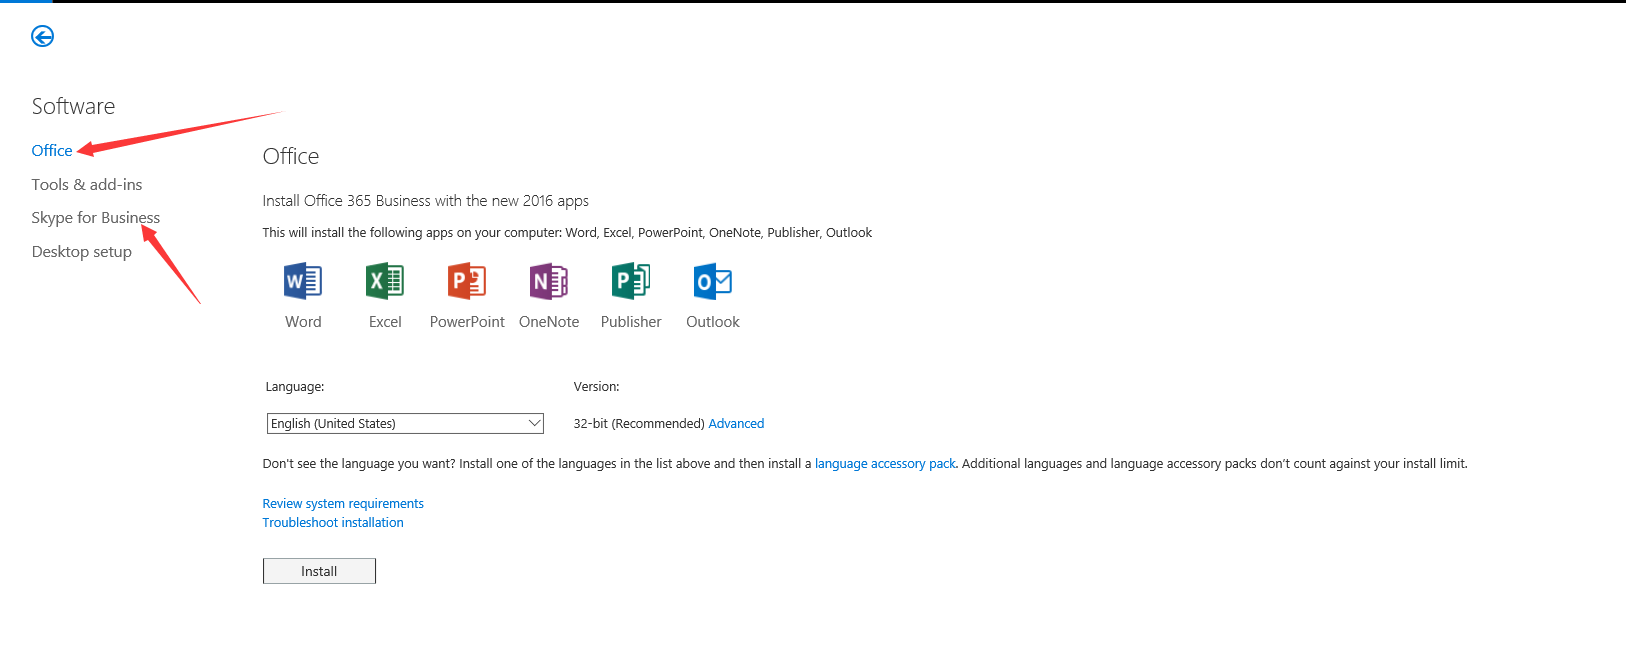Screen dimensions: 1626x668
Task: Click the OneNote app icon
Action: tap(549, 282)
